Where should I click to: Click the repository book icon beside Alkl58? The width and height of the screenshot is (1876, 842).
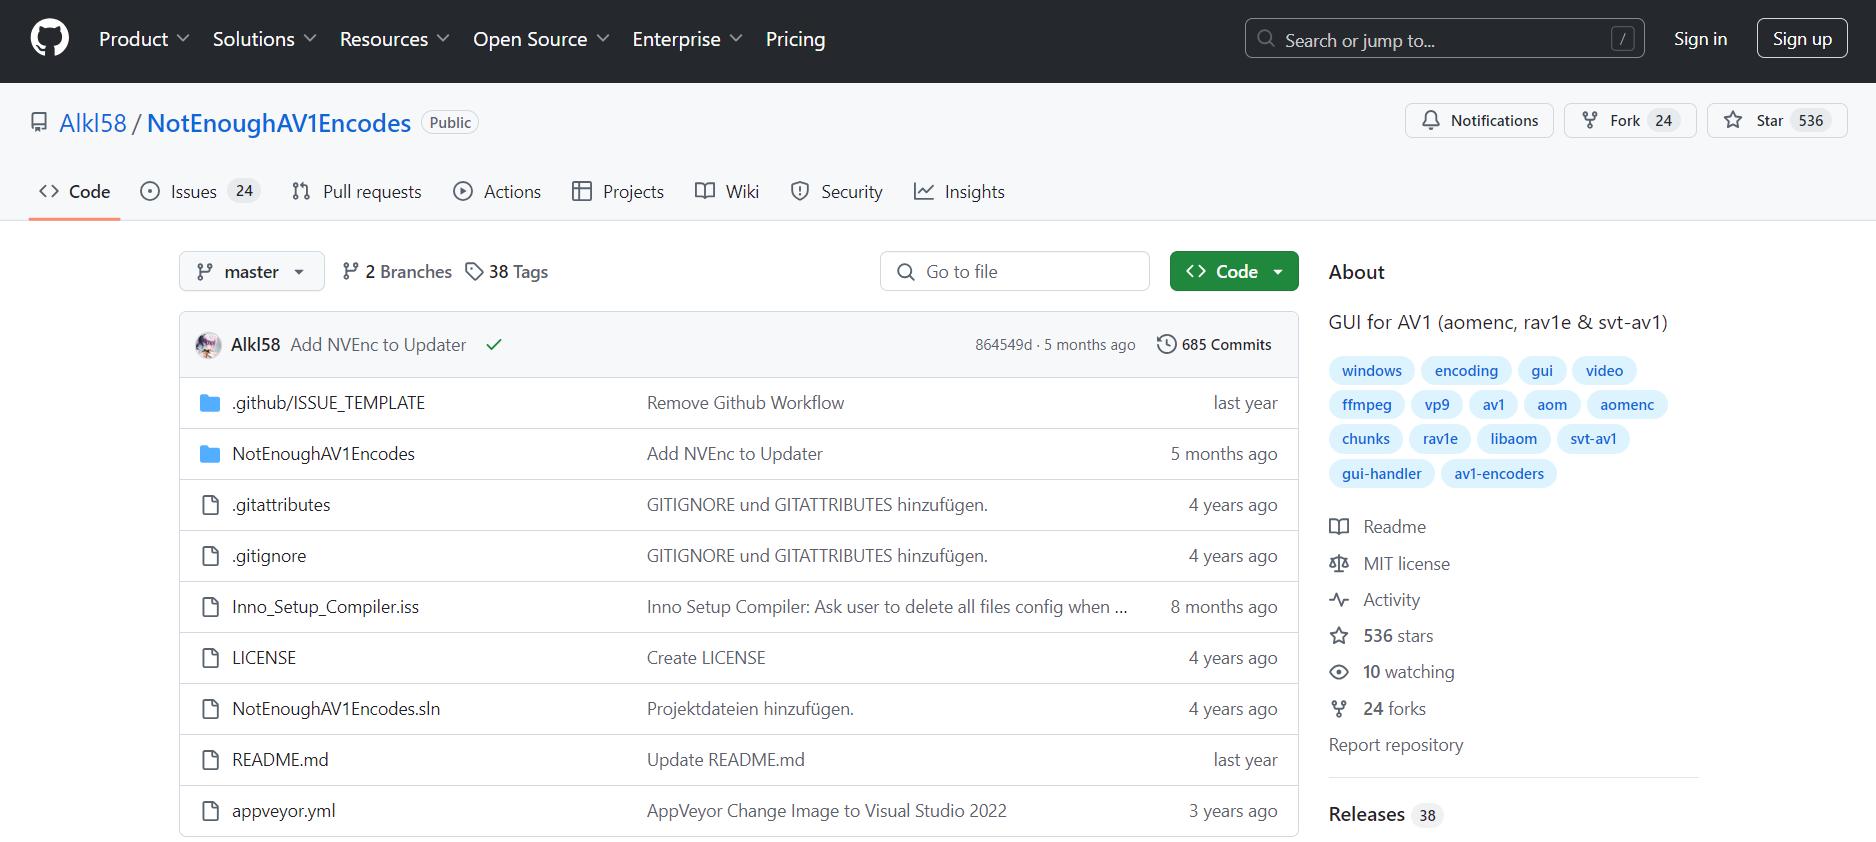click(39, 122)
